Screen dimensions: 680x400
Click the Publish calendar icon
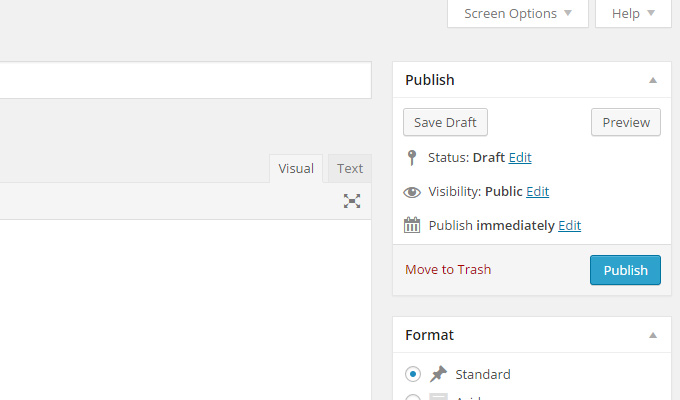click(x=412, y=225)
